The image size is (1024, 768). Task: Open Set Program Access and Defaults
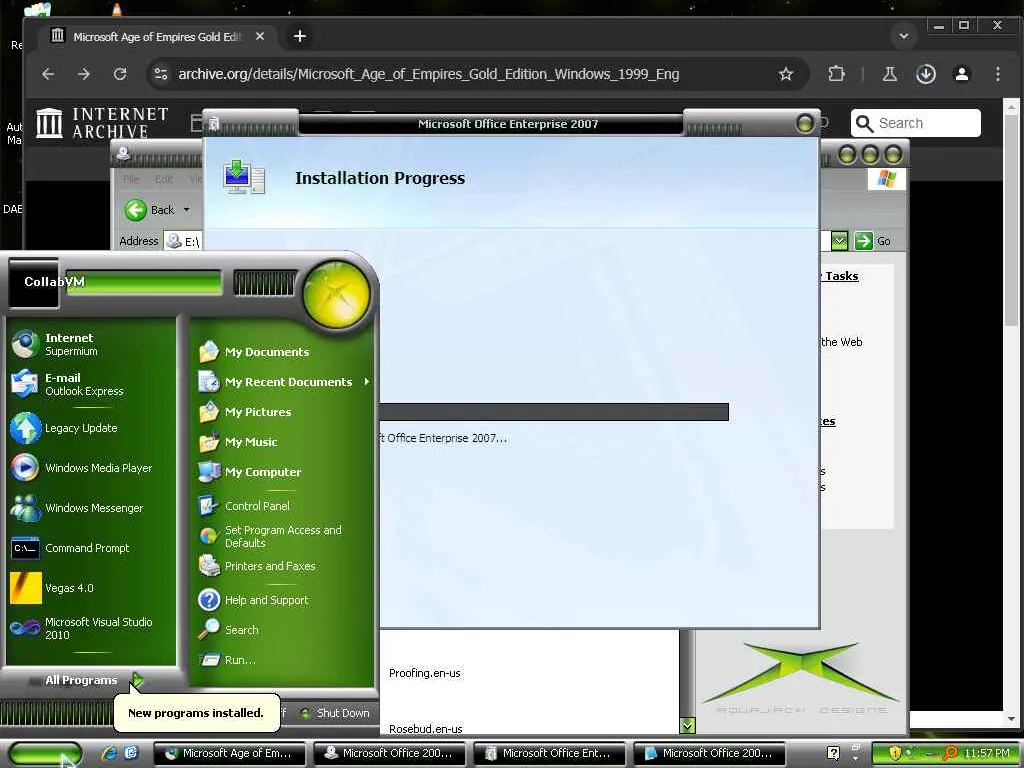(x=283, y=536)
